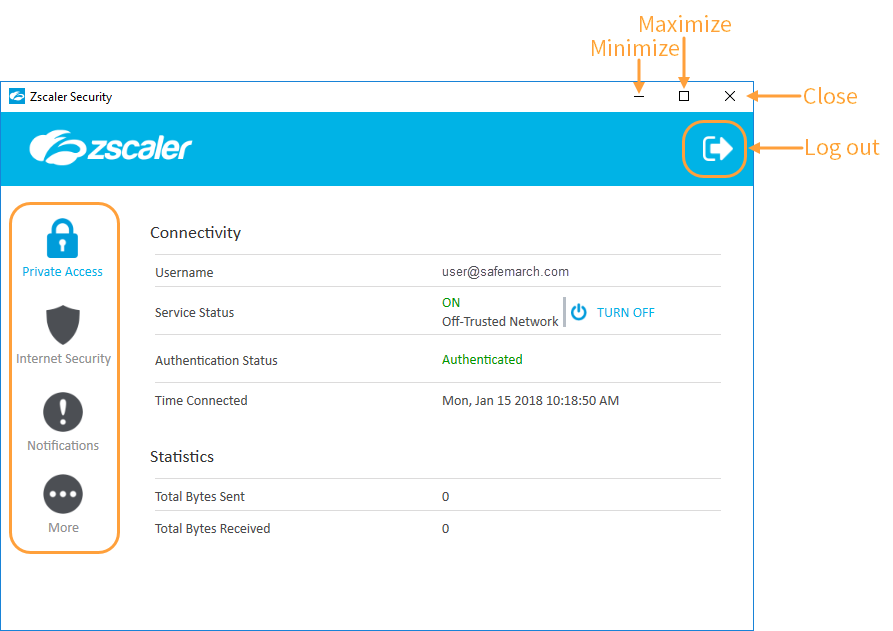This screenshot has height=631, width=893.
Task: Close the Zscaler Security window
Action: pos(730,97)
